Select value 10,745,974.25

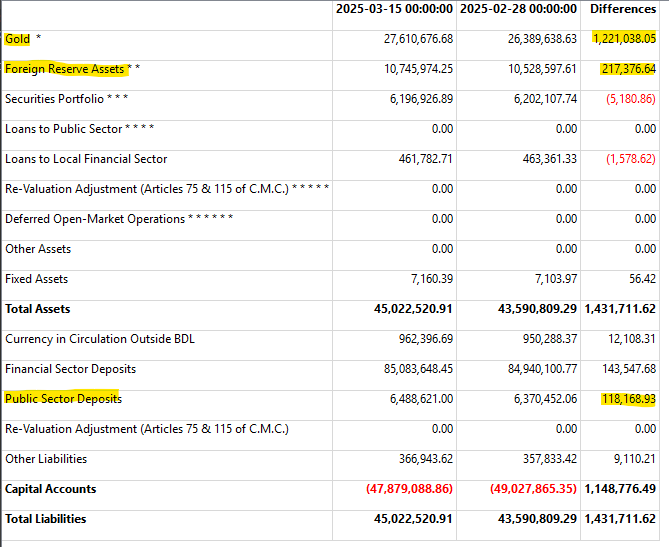pos(419,69)
